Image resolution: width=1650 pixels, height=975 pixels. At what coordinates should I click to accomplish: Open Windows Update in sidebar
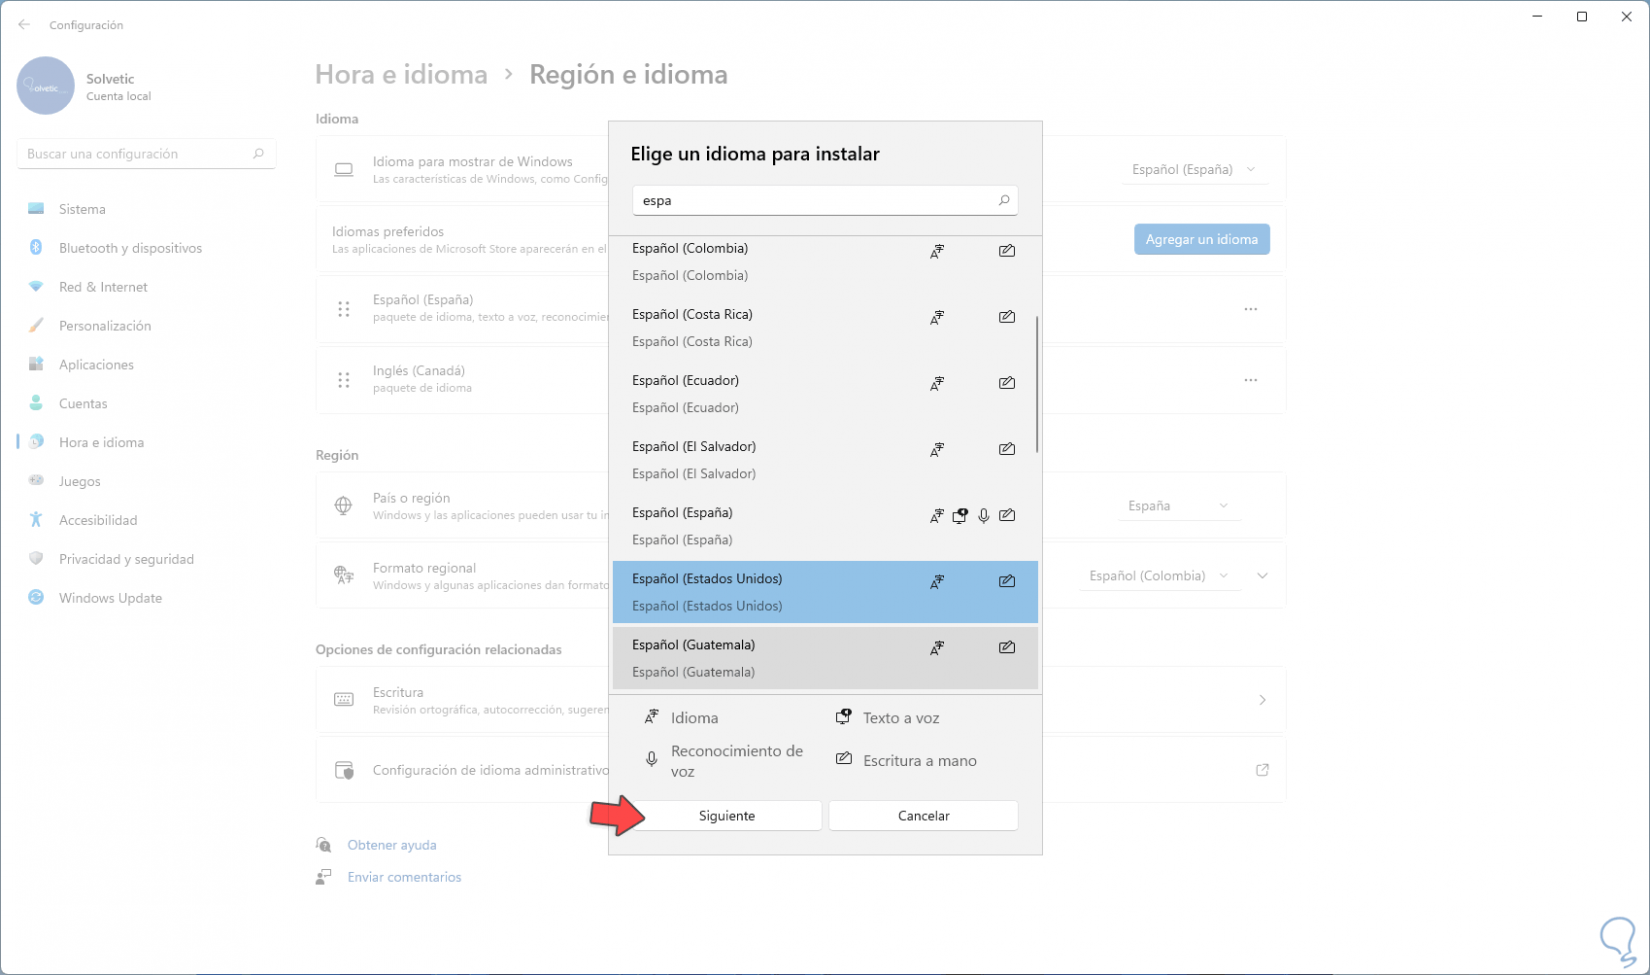110,598
